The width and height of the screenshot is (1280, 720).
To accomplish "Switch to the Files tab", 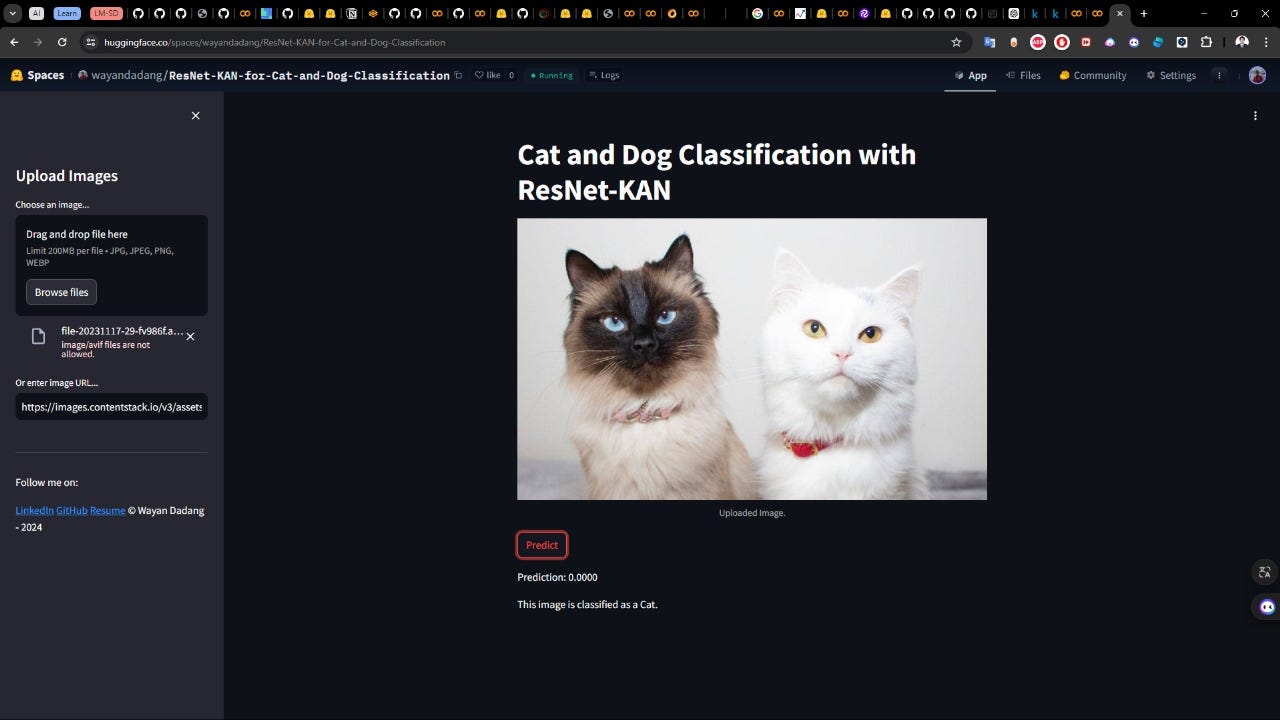I will tap(1023, 75).
